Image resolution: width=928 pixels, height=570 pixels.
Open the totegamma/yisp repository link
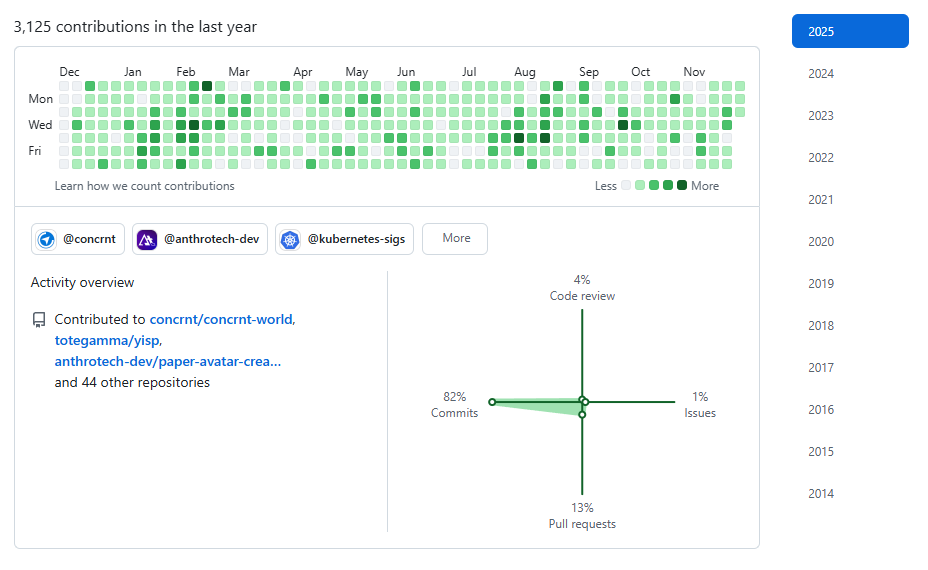click(x=107, y=341)
